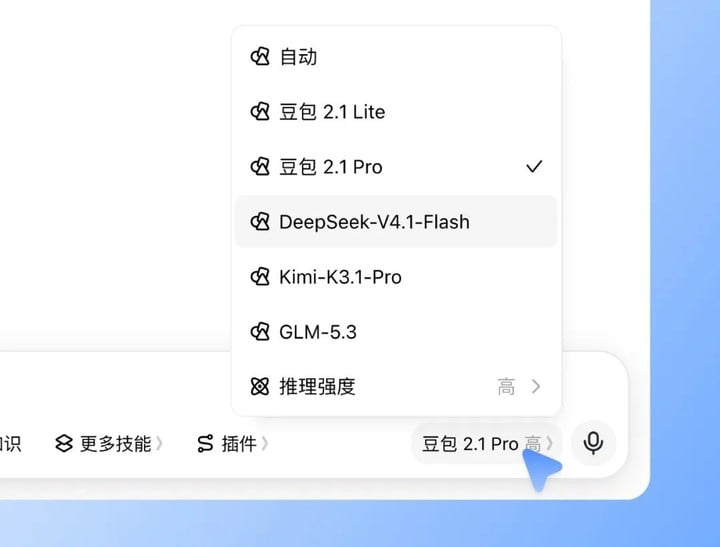Image resolution: width=720 pixels, height=547 pixels.
Task: Choose 豆包 2.1 Lite model
Action: point(396,112)
